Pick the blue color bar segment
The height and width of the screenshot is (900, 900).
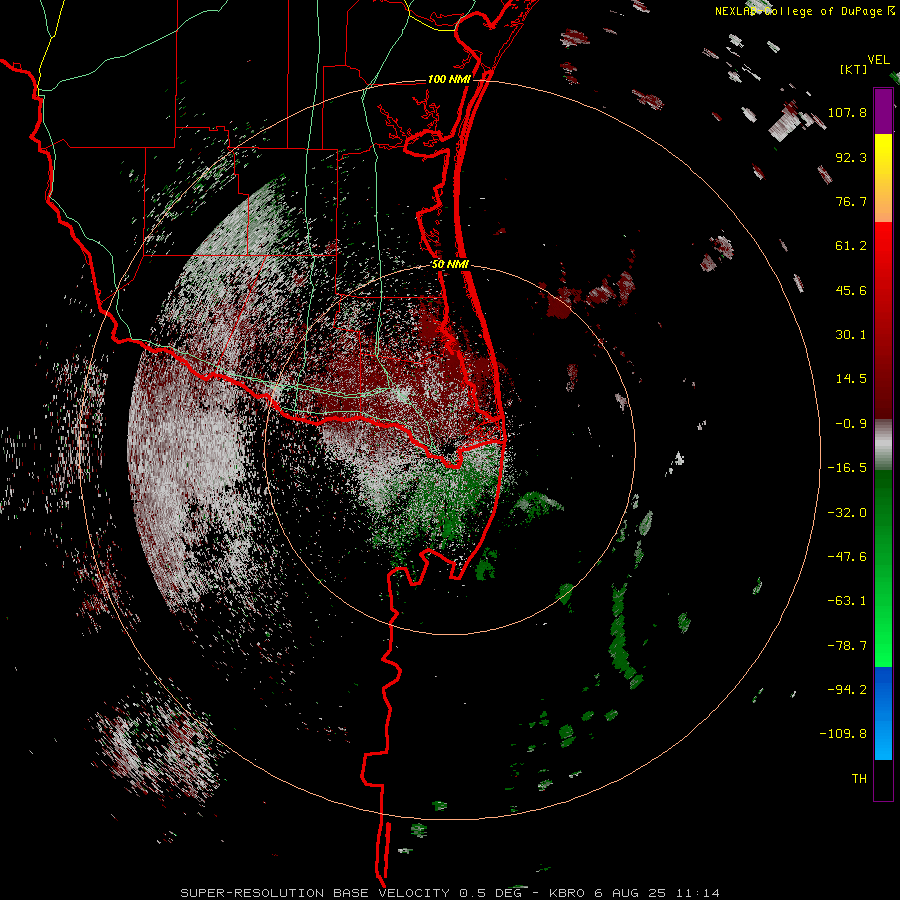pos(883,713)
